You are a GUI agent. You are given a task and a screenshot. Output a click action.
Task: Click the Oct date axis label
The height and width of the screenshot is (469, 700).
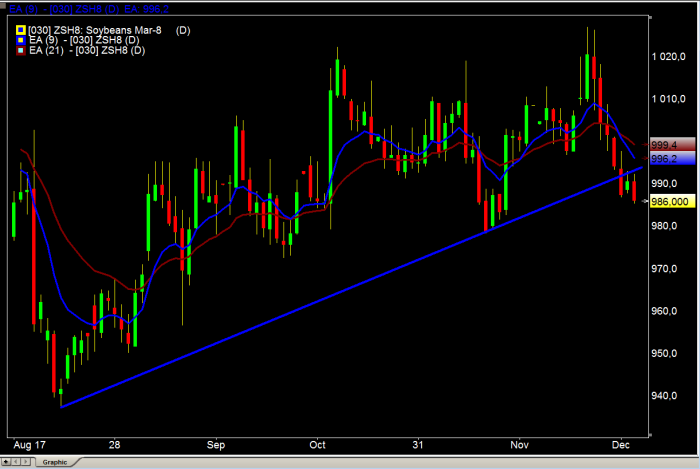(318, 442)
